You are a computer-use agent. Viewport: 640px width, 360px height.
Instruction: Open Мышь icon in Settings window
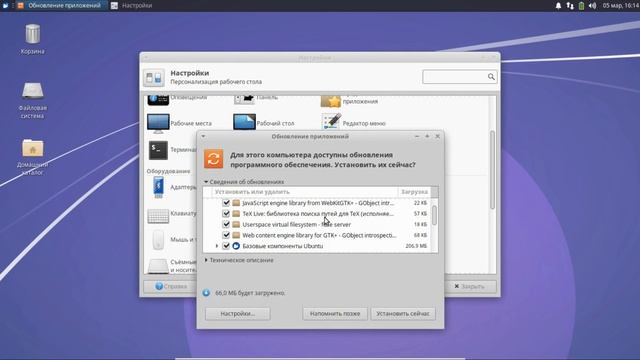tap(158, 240)
